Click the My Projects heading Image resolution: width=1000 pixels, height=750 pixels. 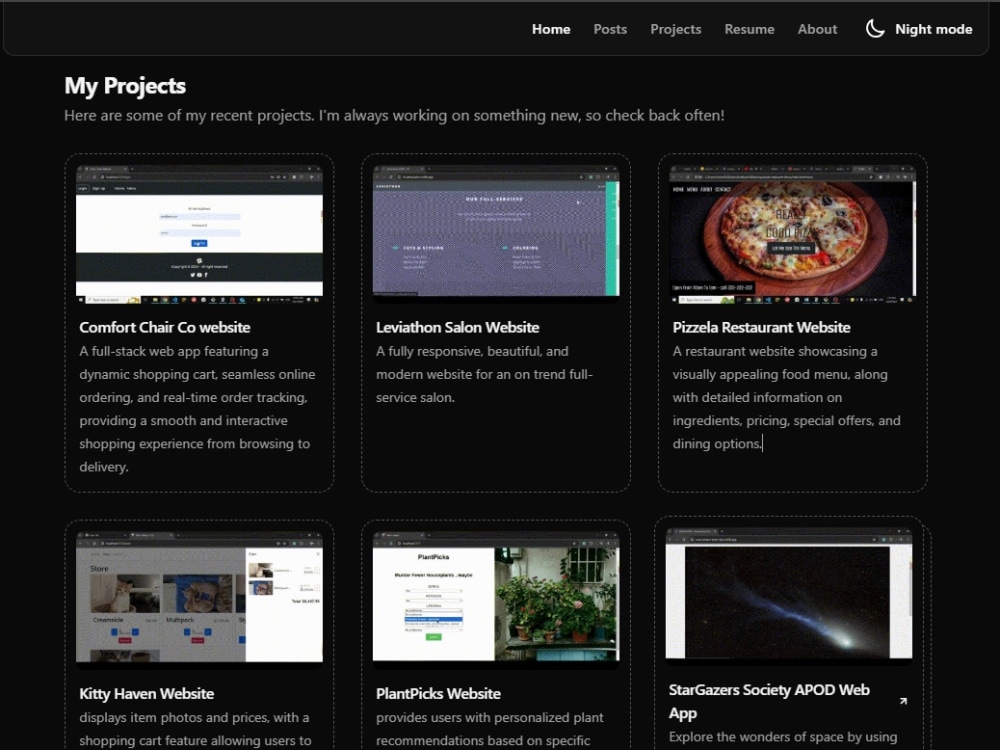[x=125, y=85]
